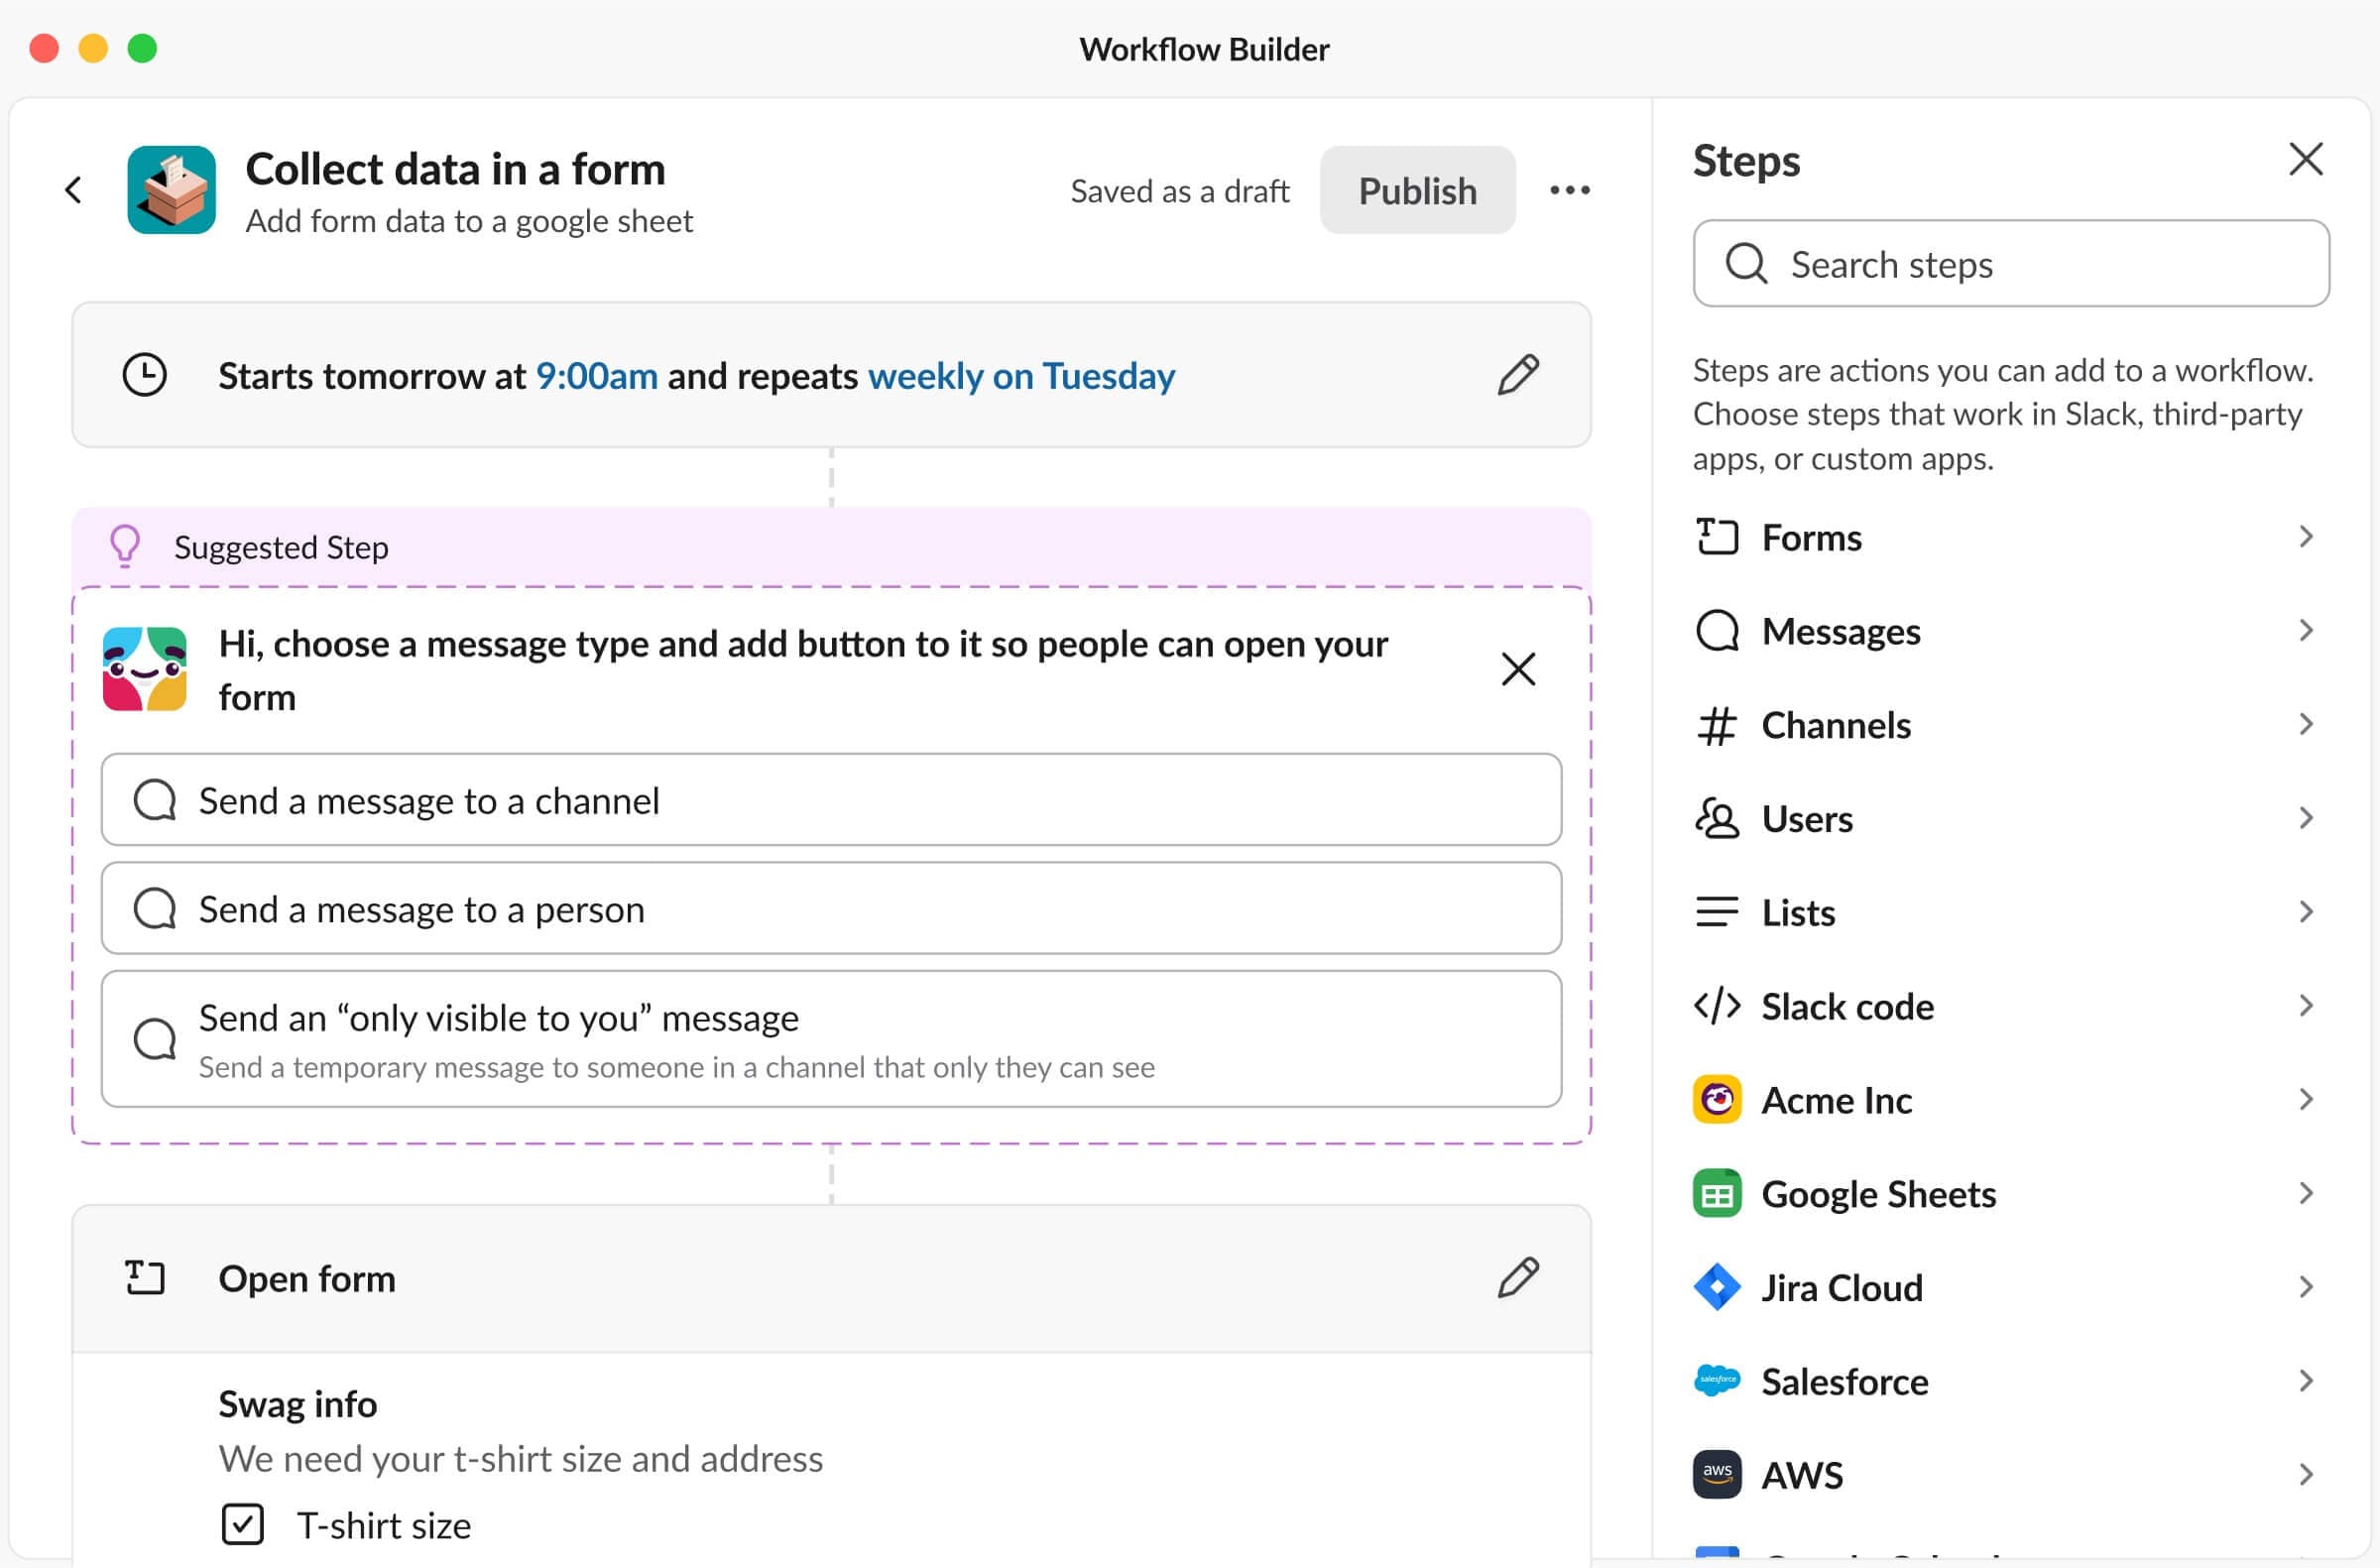Choose Send an "only visible to you" message
The height and width of the screenshot is (1568, 2380).
click(831, 1039)
